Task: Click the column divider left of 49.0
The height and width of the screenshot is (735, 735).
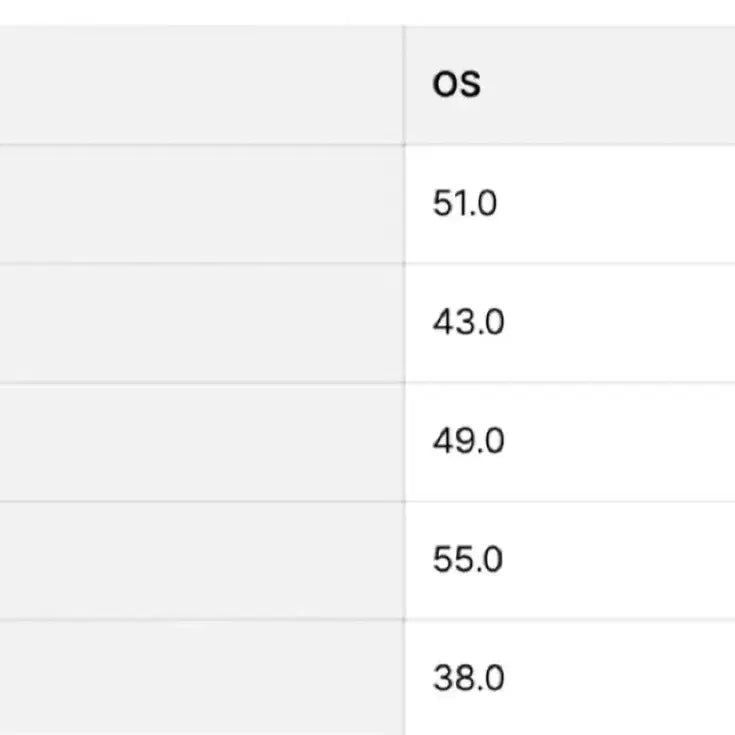Action: [404, 441]
